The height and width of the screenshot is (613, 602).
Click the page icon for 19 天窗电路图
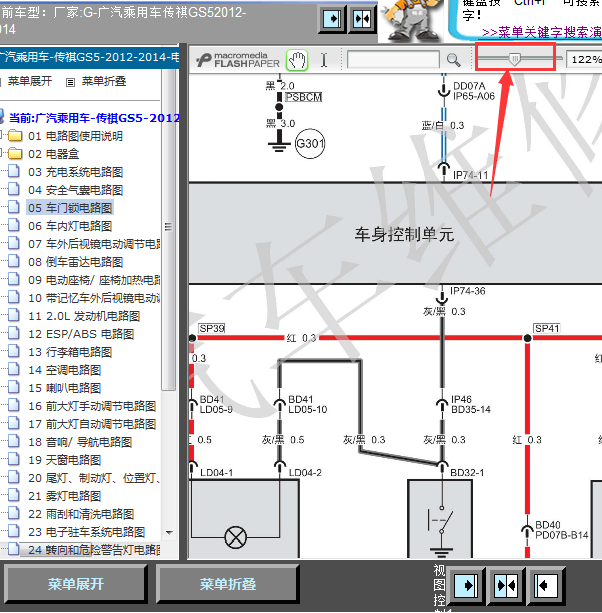pos(14,459)
